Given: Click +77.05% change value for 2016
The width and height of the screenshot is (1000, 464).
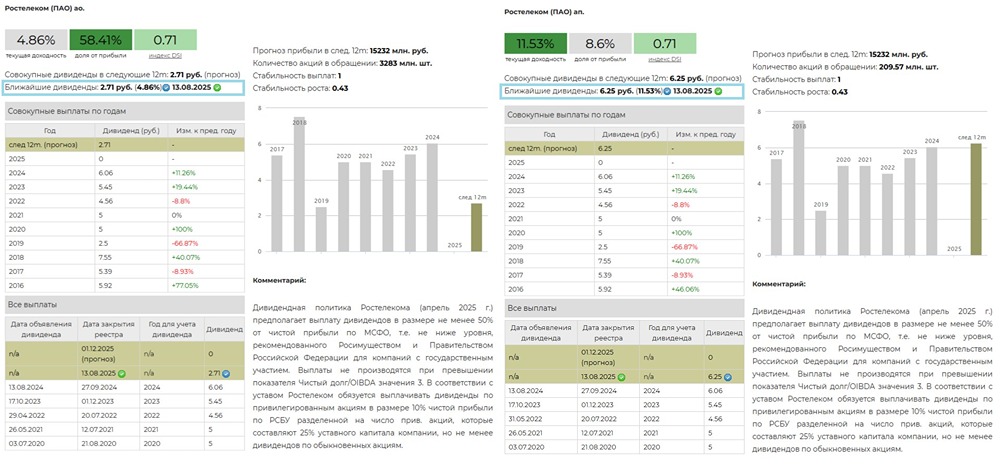Looking at the screenshot, I should point(186,286).
